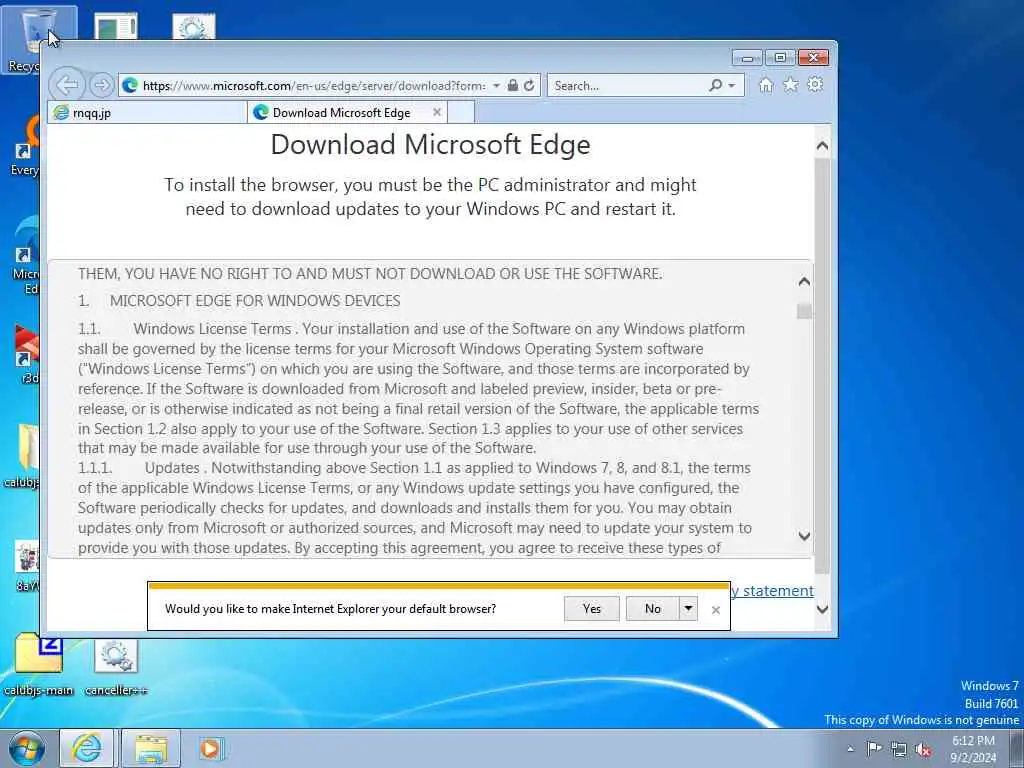Open the Windows Start menu
Viewport: 1024px width, 768px height.
(26, 749)
